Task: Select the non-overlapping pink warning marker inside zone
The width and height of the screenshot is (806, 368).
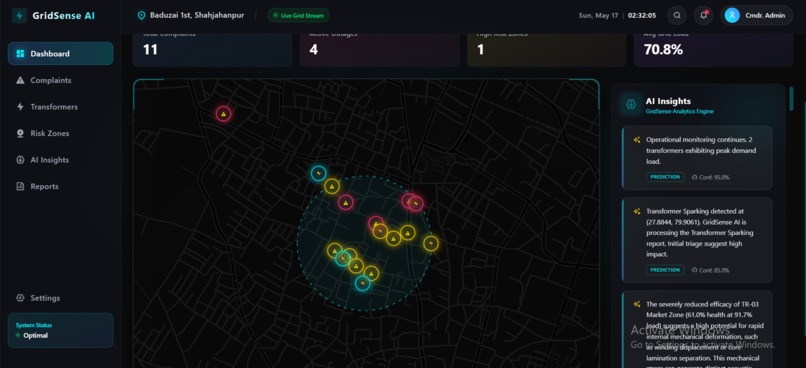Action: (345, 203)
